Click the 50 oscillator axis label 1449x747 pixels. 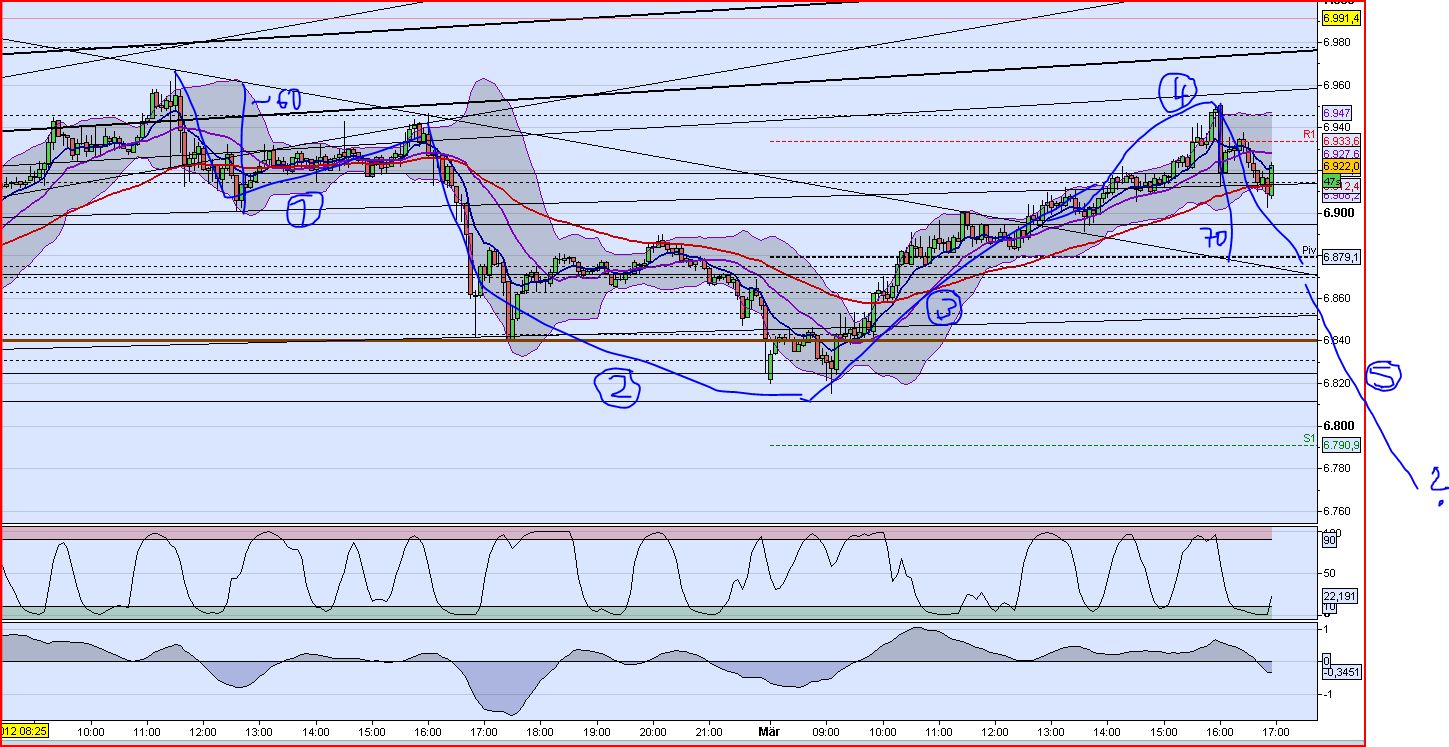click(1329, 573)
